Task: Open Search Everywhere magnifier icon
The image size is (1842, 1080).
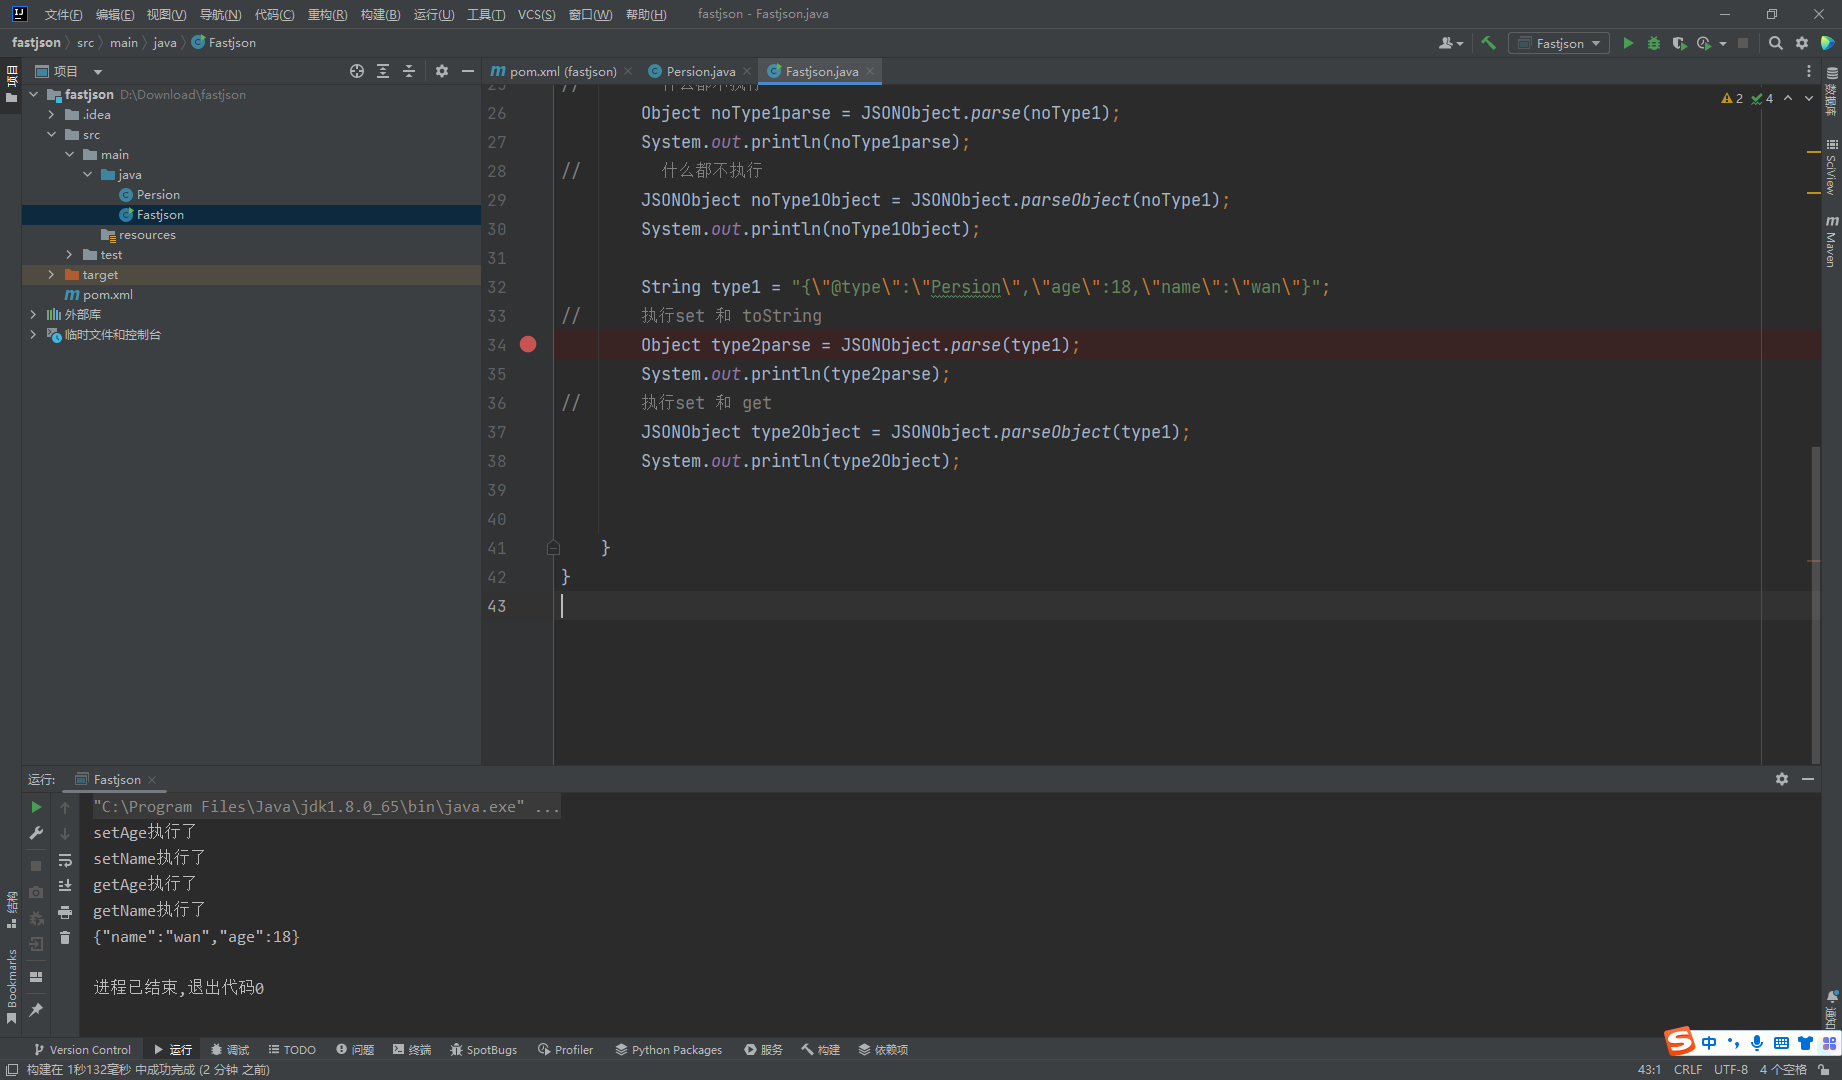Action: (x=1776, y=43)
